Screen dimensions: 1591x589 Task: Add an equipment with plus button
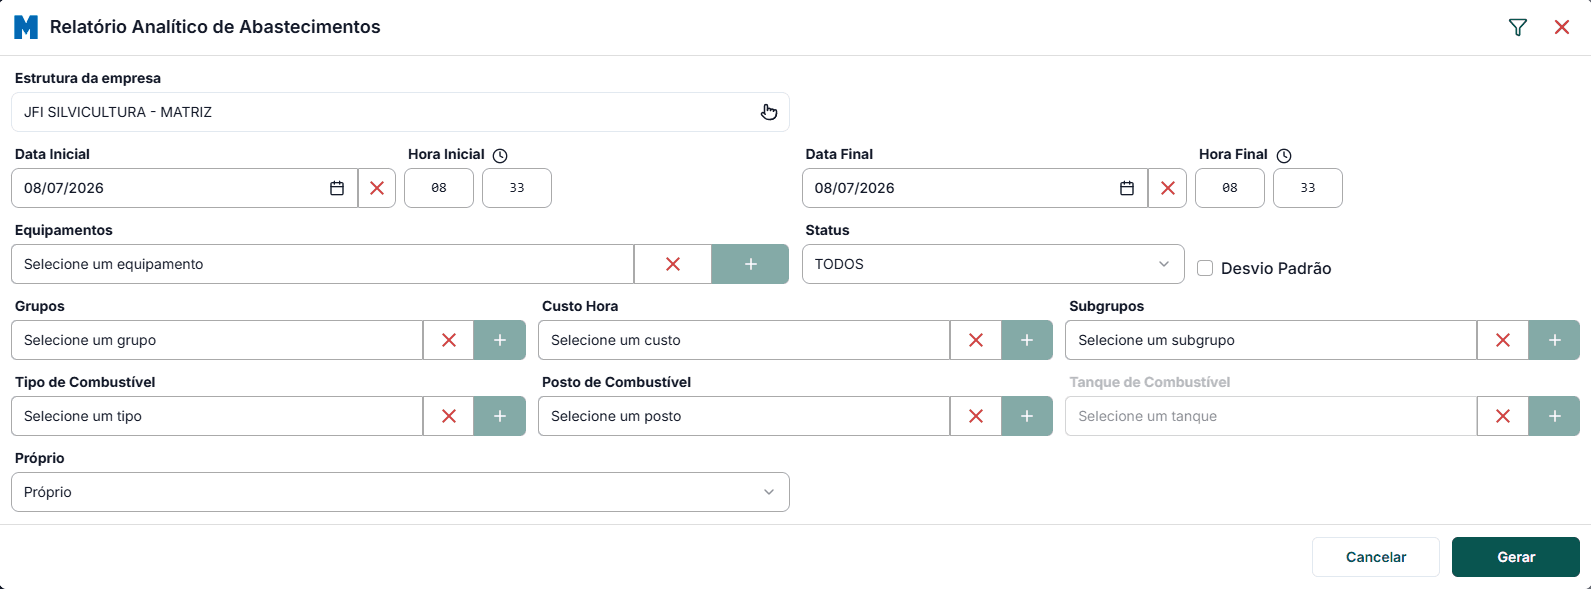pos(750,264)
